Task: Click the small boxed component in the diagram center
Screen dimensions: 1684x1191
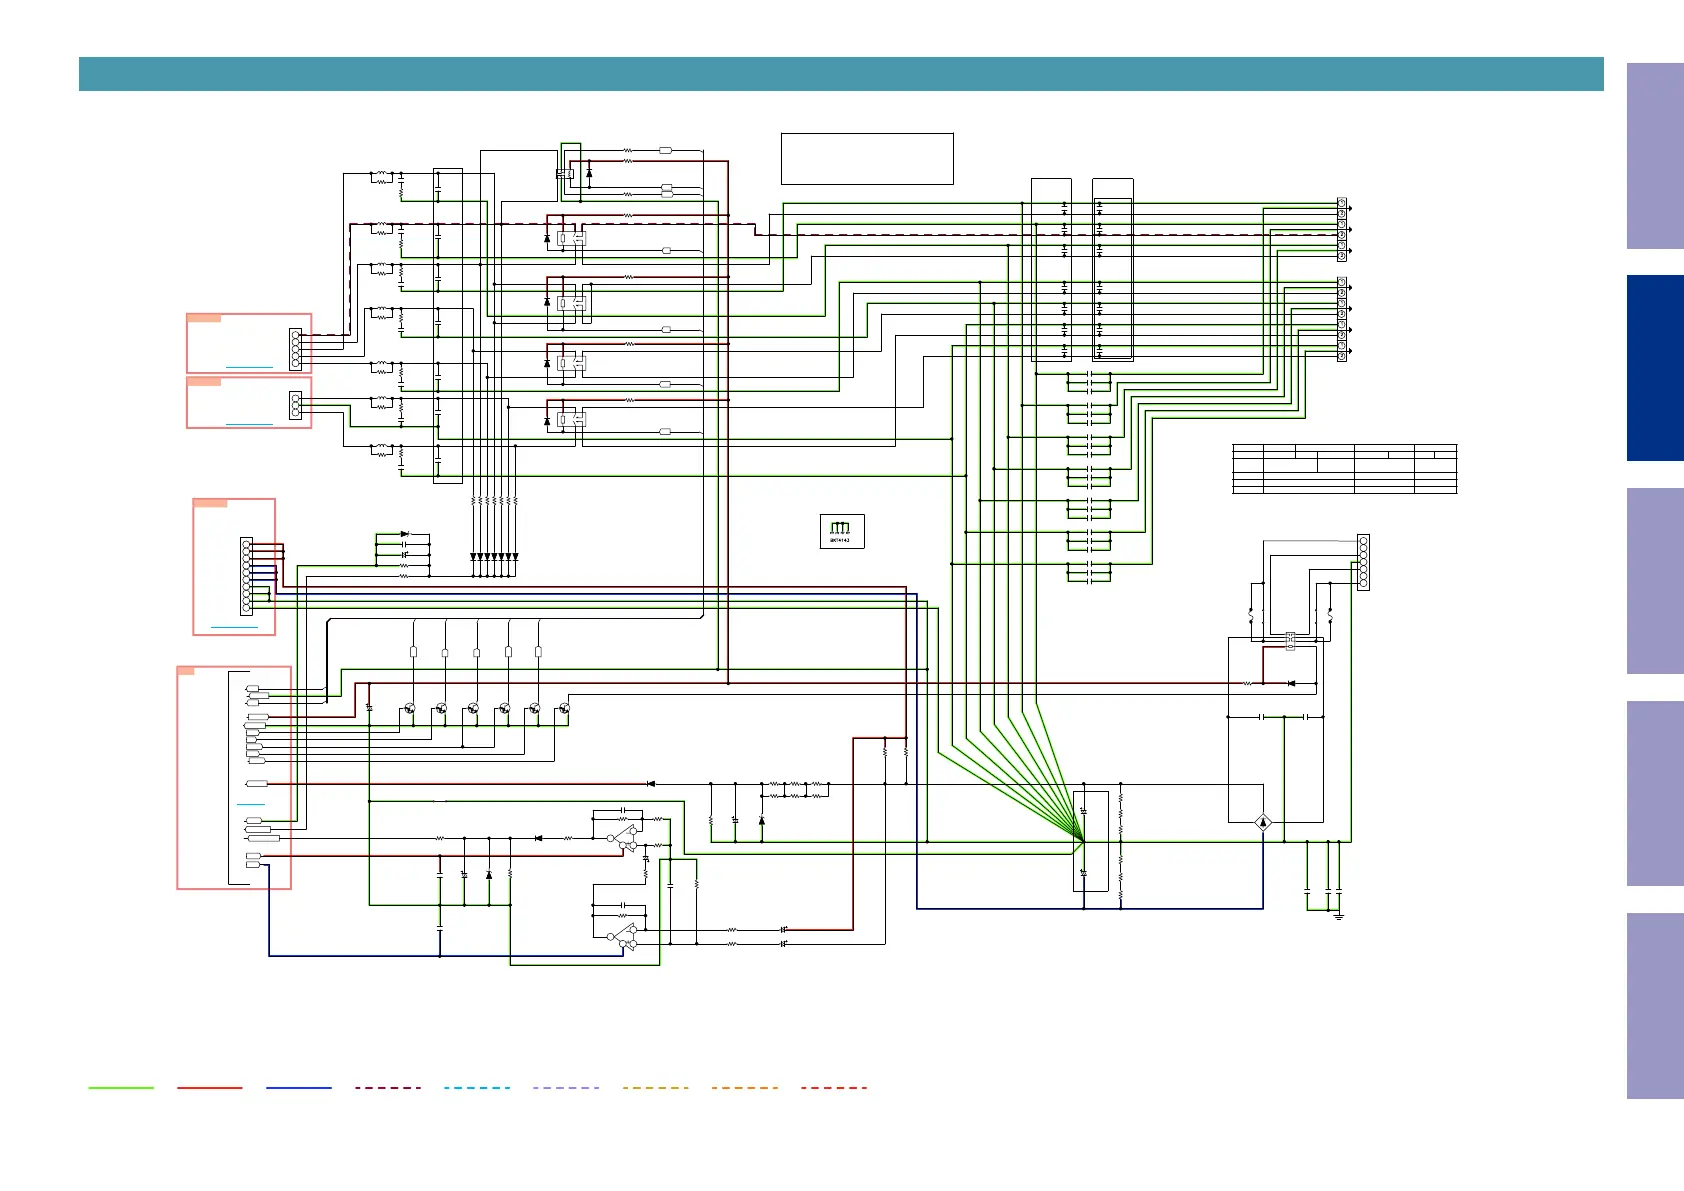Action: [842, 531]
